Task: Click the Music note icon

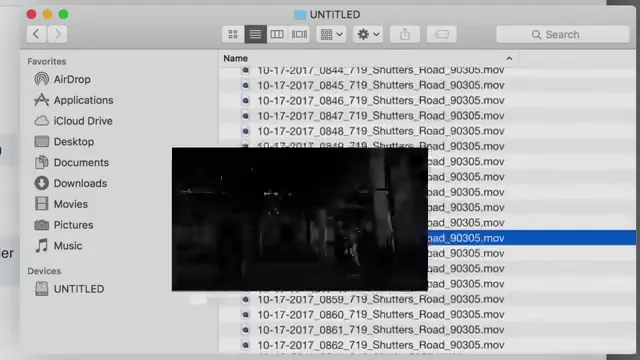Action: 42,246
